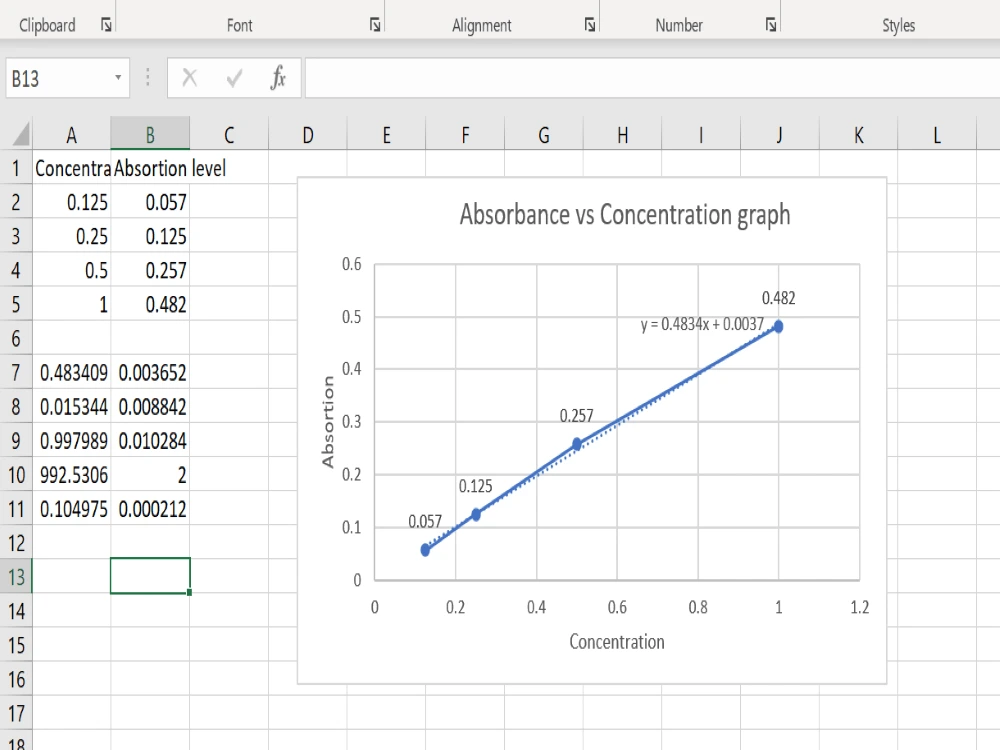Open the Clipboard dialog launcher
The height and width of the screenshot is (750, 1000).
click(107, 25)
